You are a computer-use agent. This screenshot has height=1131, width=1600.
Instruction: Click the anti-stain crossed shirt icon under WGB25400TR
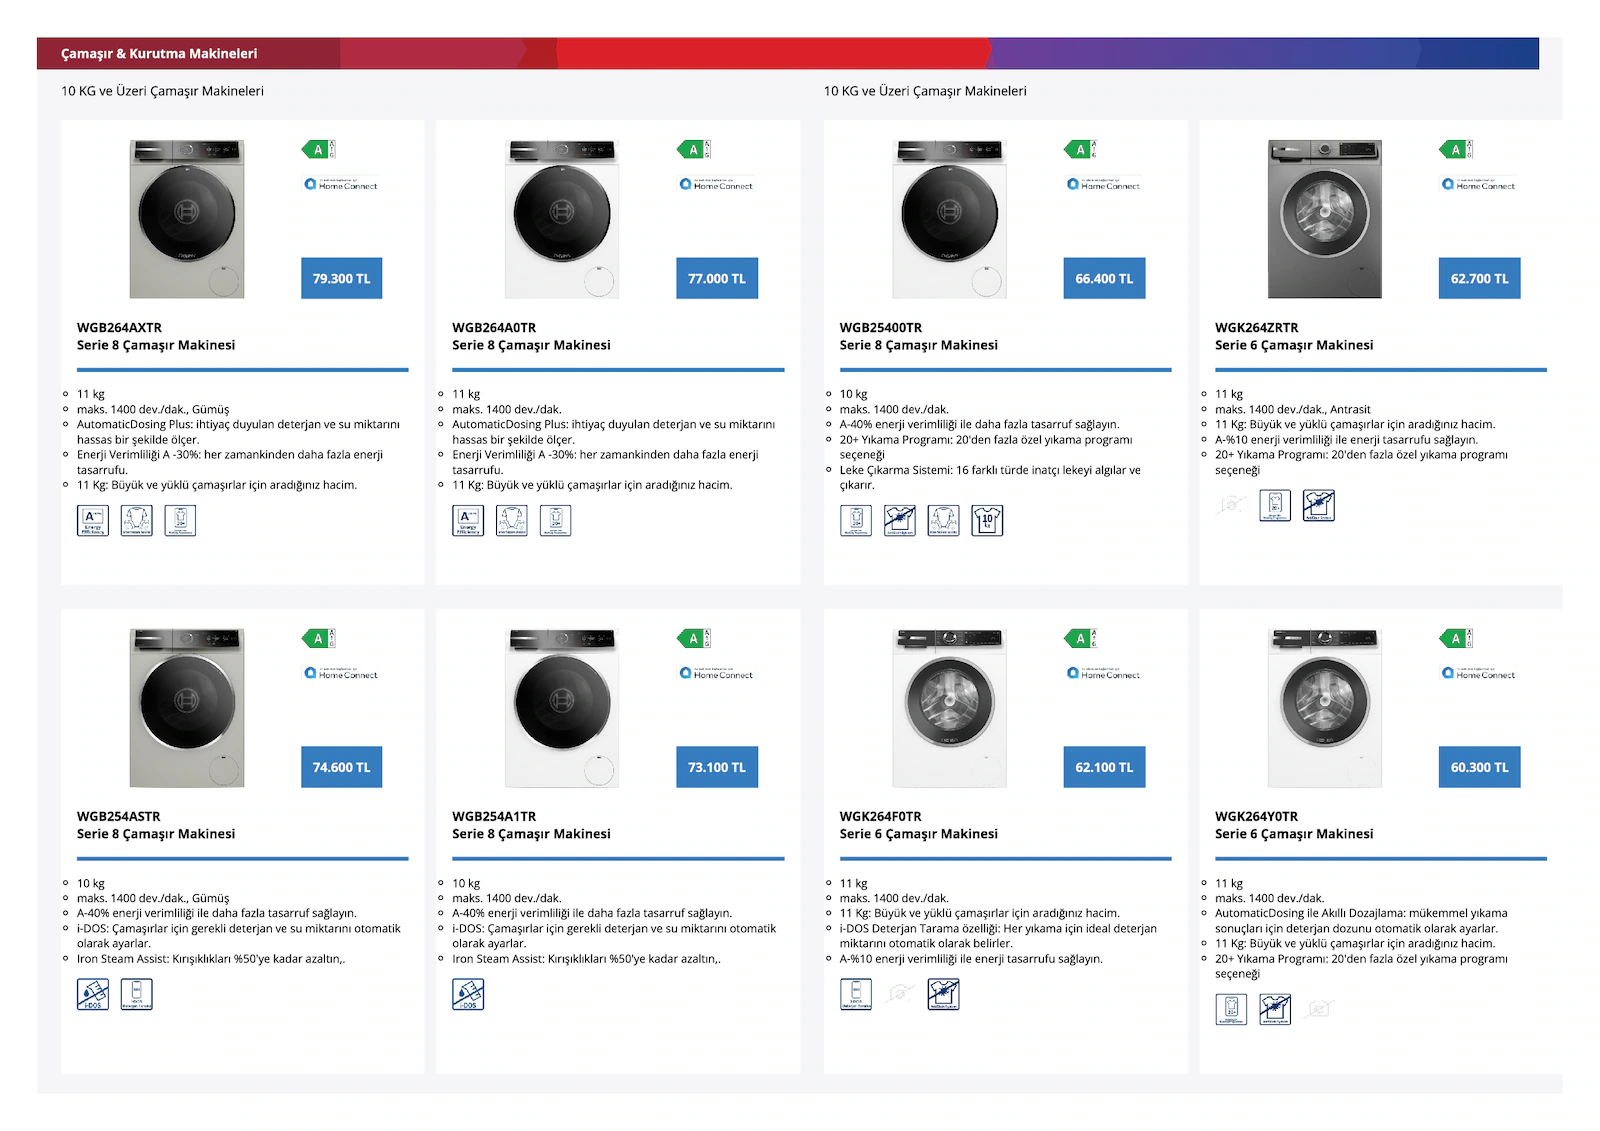click(900, 521)
